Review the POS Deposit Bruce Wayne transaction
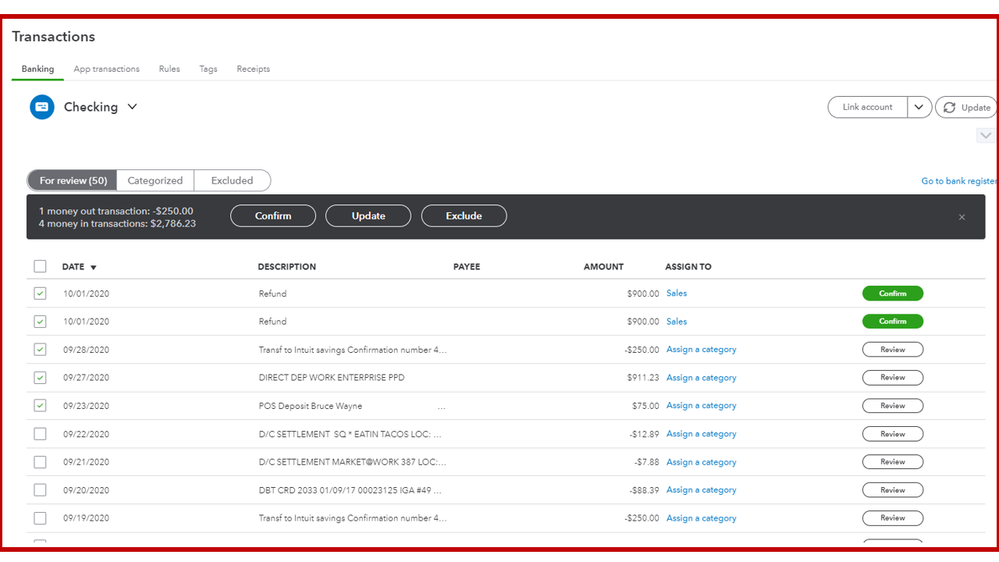This screenshot has height=562, width=999. tap(893, 406)
